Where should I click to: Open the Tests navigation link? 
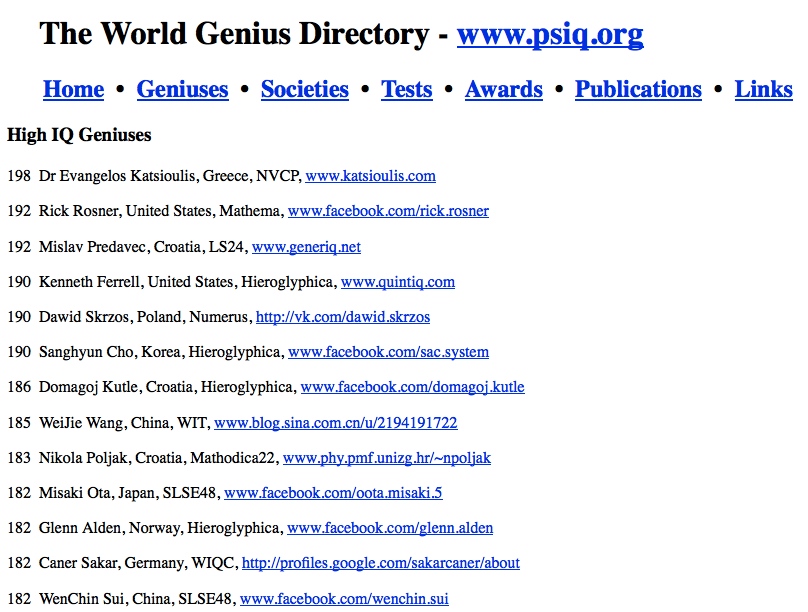click(x=406, y=90)
